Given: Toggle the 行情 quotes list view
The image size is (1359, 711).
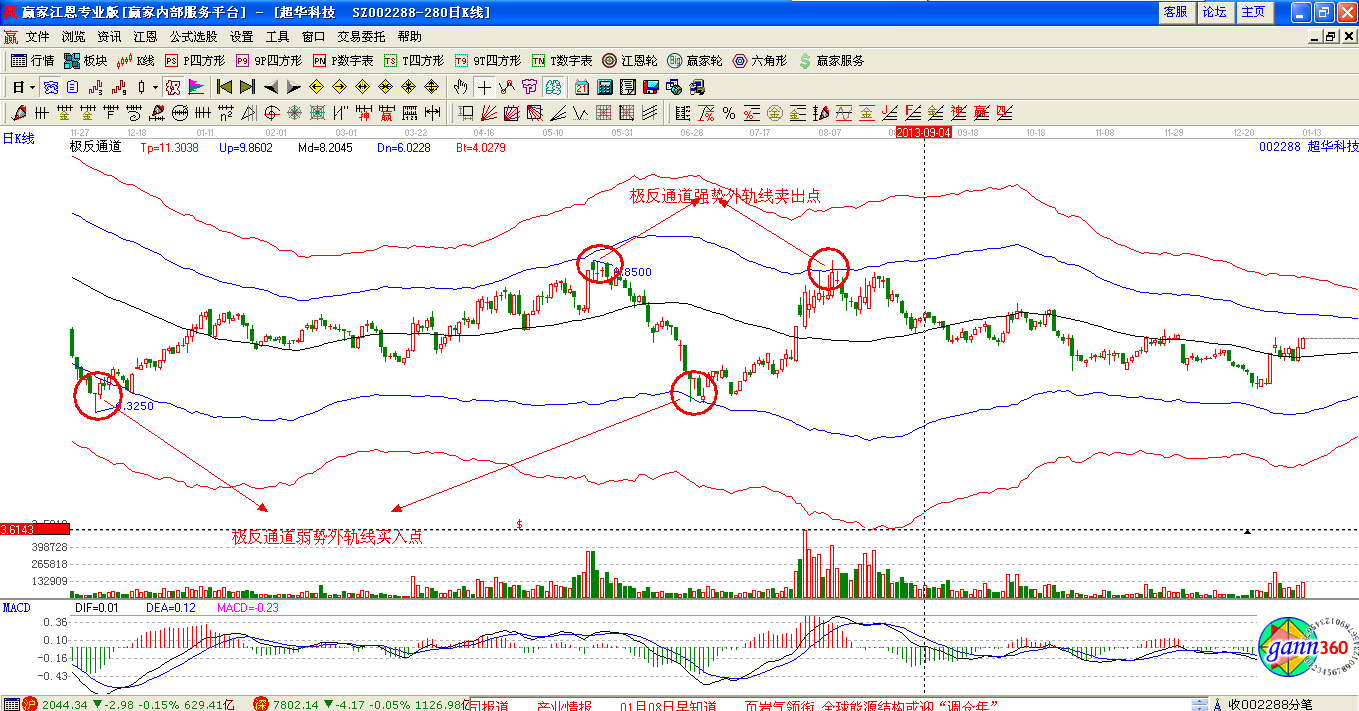Looking at the screenshot, I should click(x=32, y=61).
